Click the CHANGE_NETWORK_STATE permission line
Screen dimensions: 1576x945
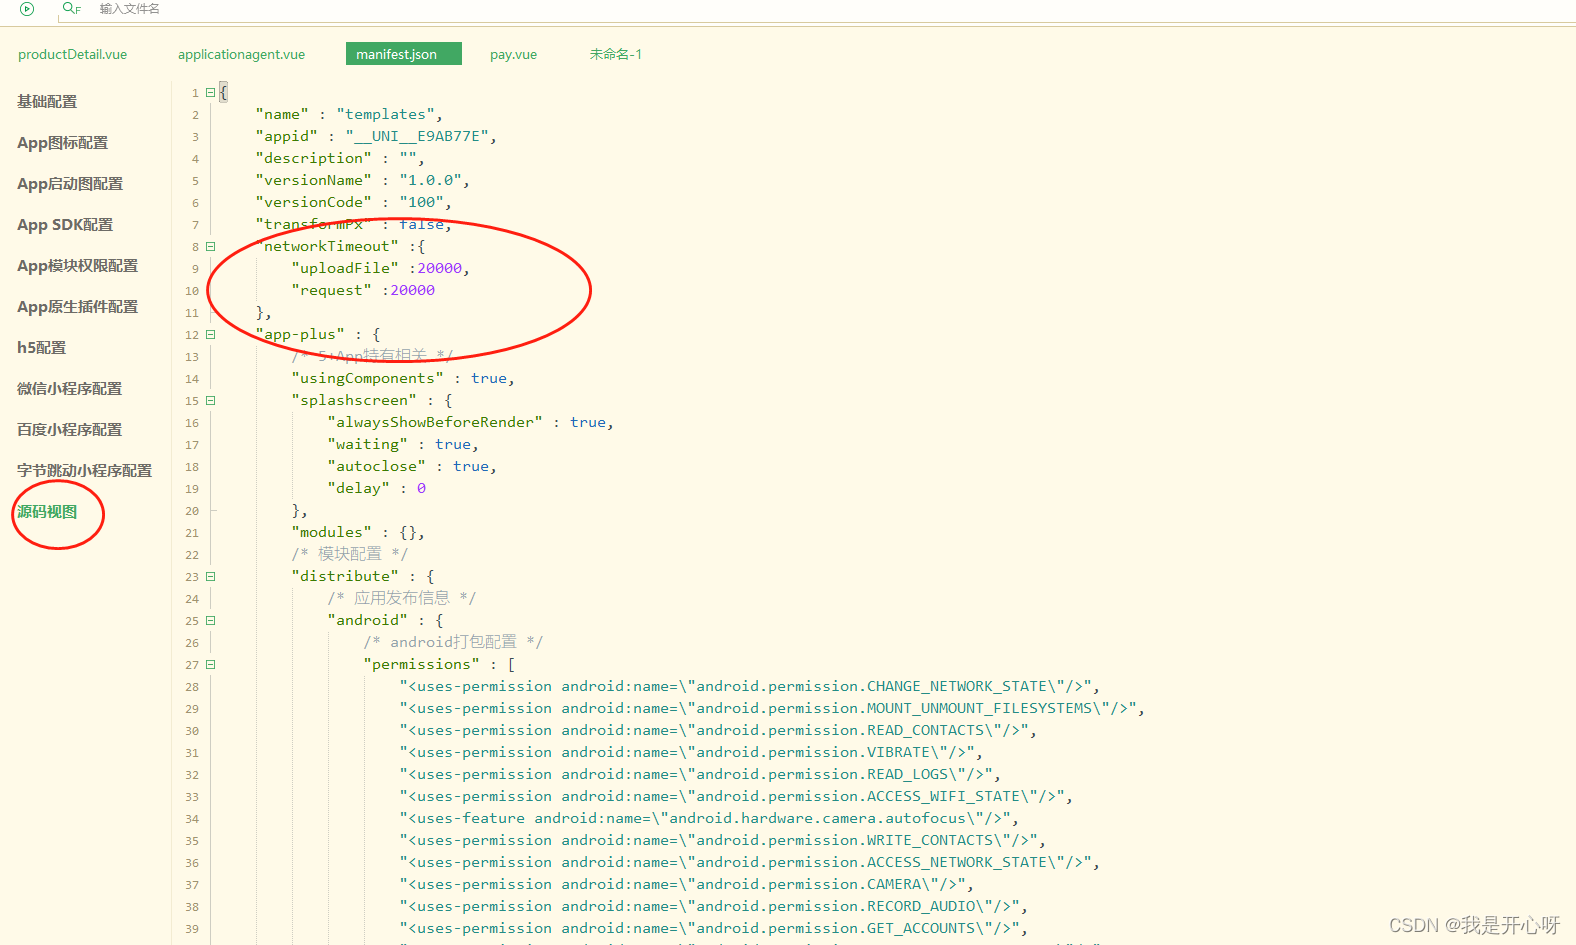pyautogui.click(x=749, y=686)
